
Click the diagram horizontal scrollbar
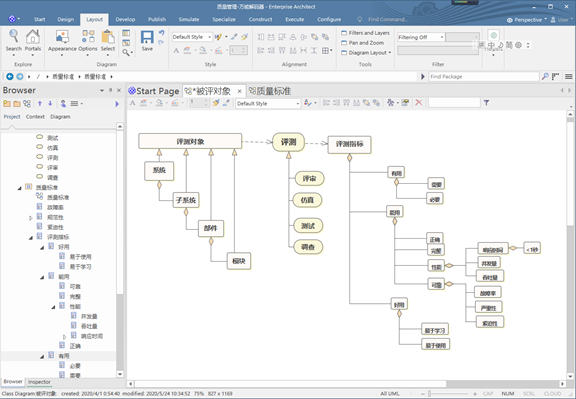pyautogui.click(x=290, y=384)
